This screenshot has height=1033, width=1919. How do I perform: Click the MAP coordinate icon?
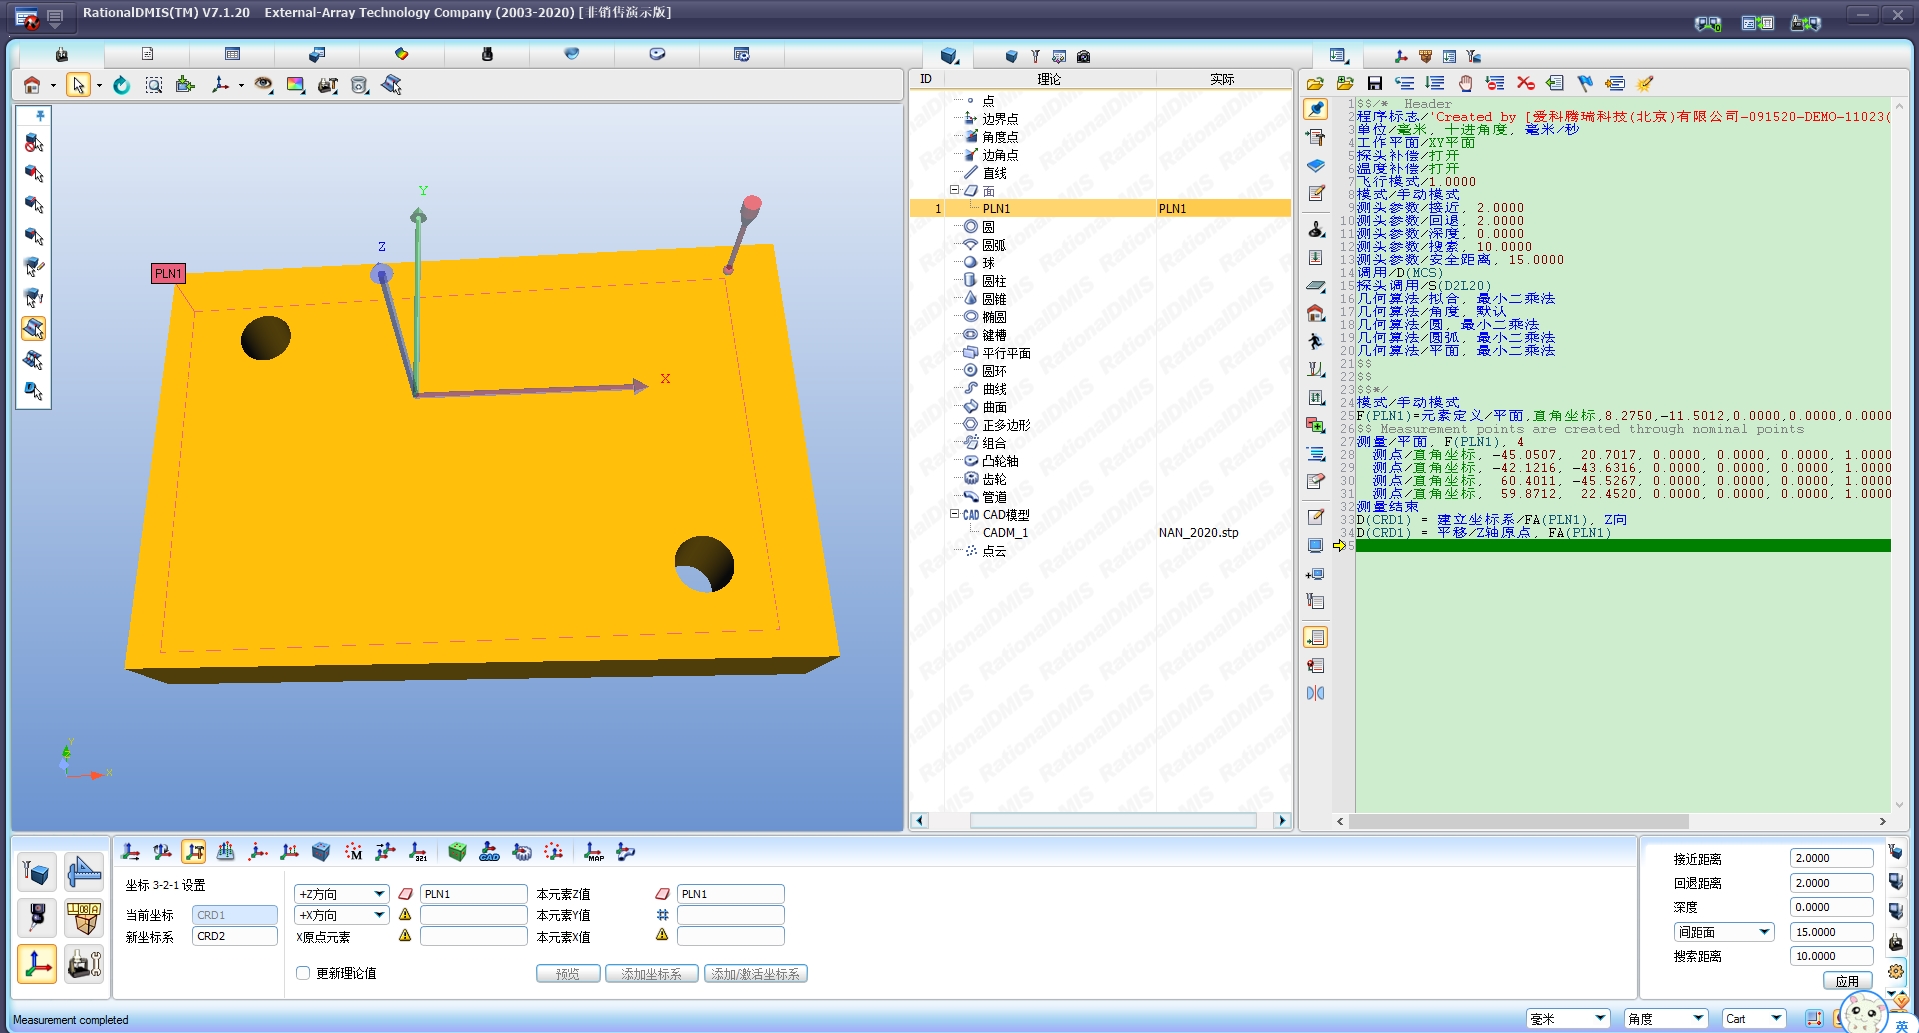(594, 852)
